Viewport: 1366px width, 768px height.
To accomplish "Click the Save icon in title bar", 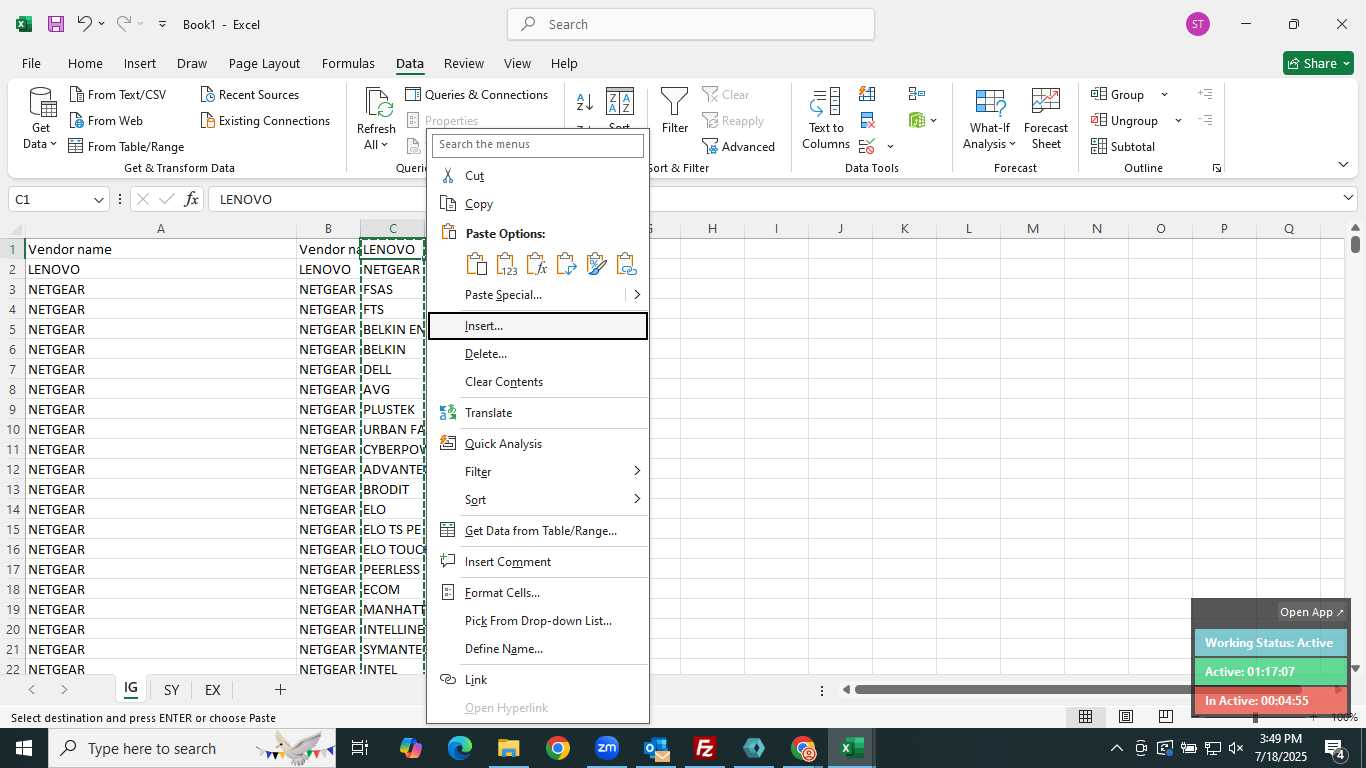I will tap(56, 24).
